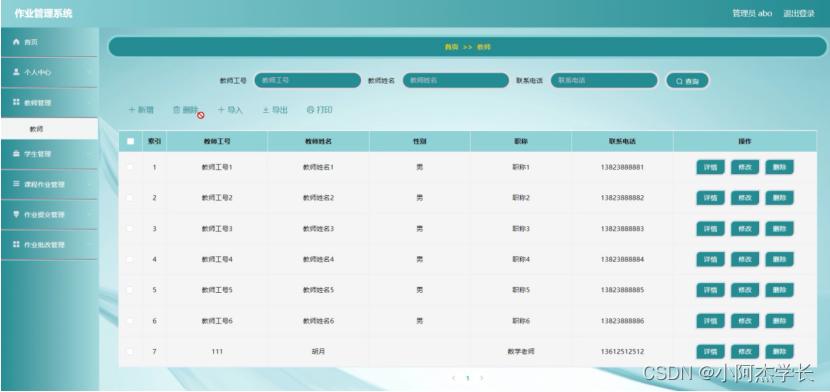Click the plus icon of 导入
This screenshot has height=392, width=830.
coord(221,110)
